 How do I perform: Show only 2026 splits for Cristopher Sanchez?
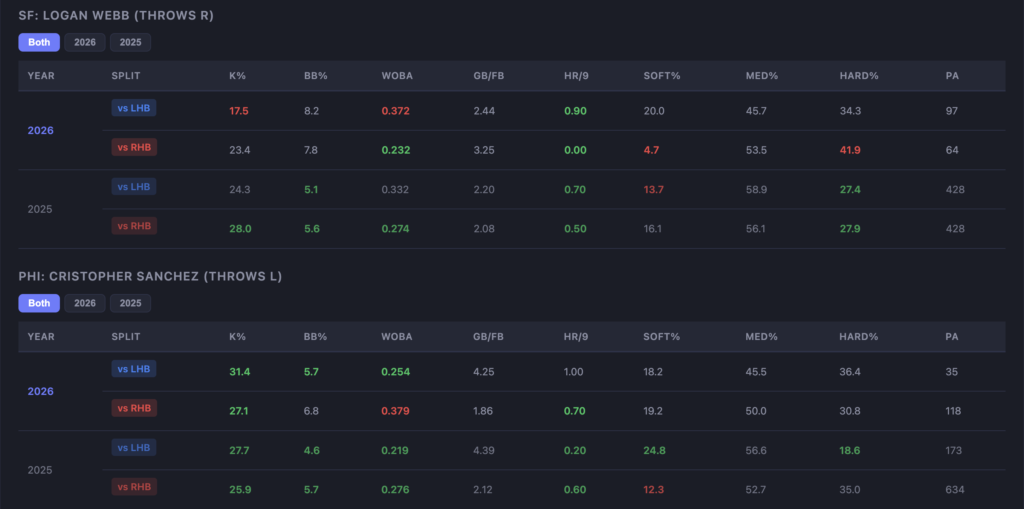(x=85, y=303)
